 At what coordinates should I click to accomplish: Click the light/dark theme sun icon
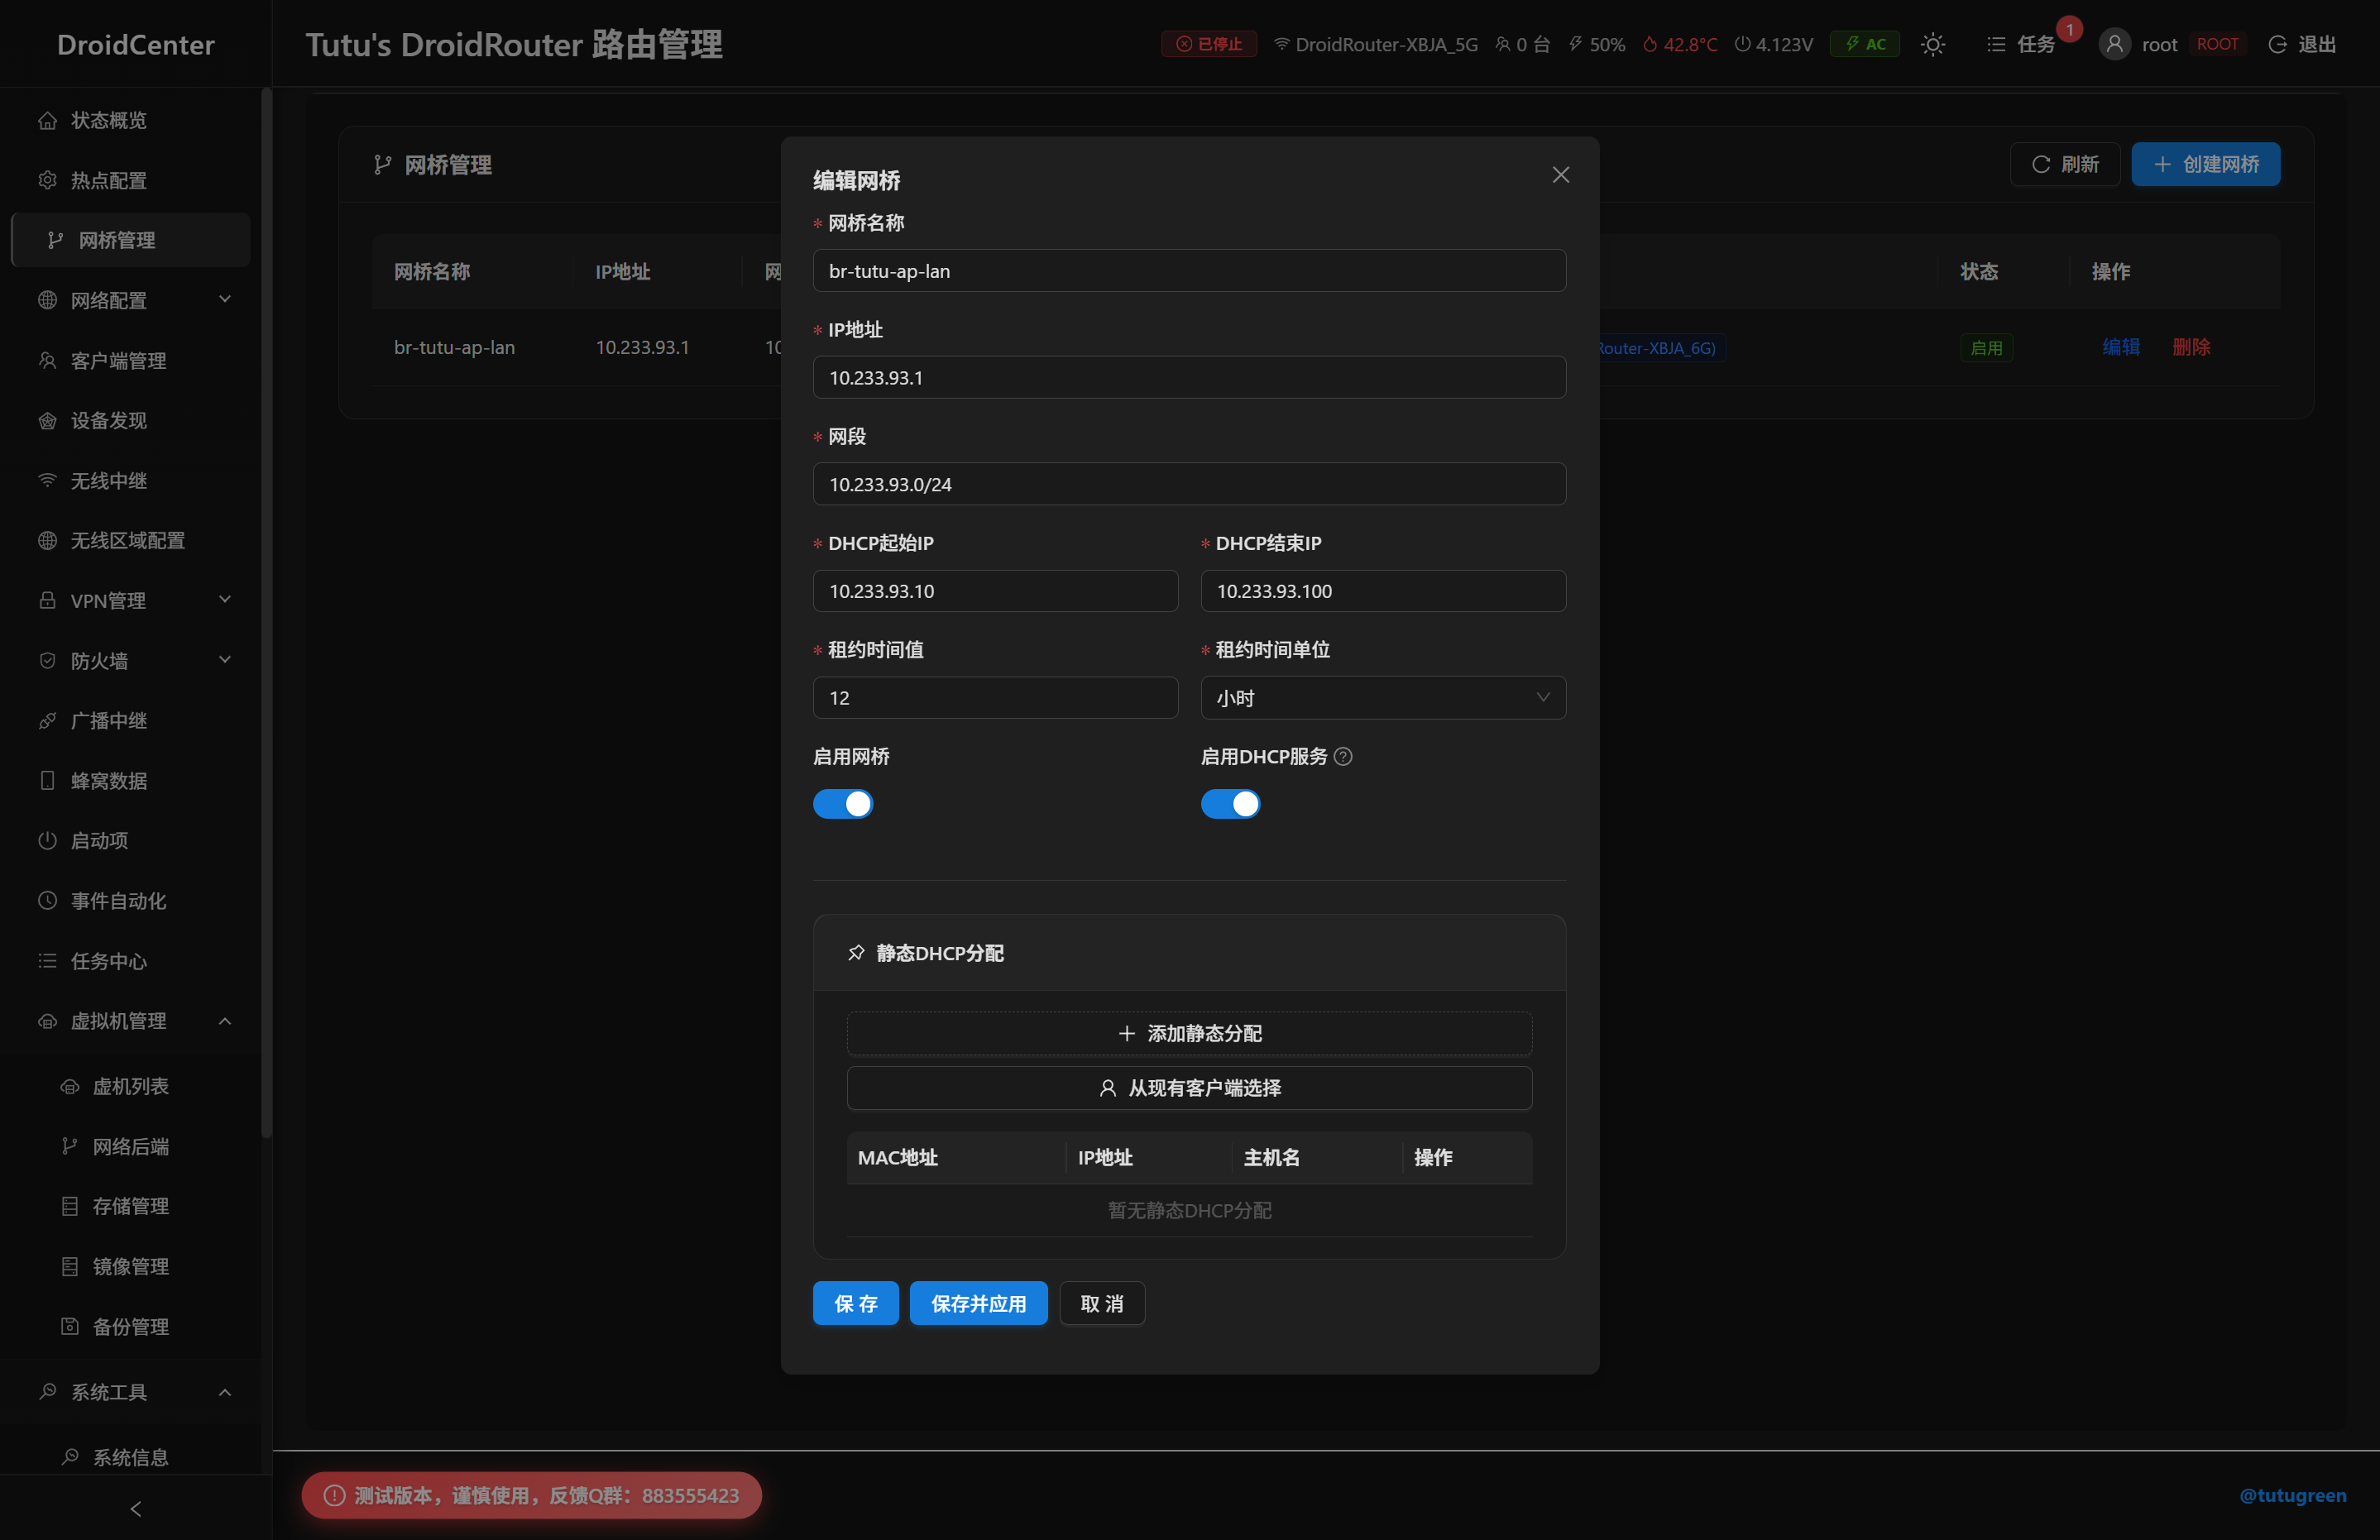pos(1932,44)
